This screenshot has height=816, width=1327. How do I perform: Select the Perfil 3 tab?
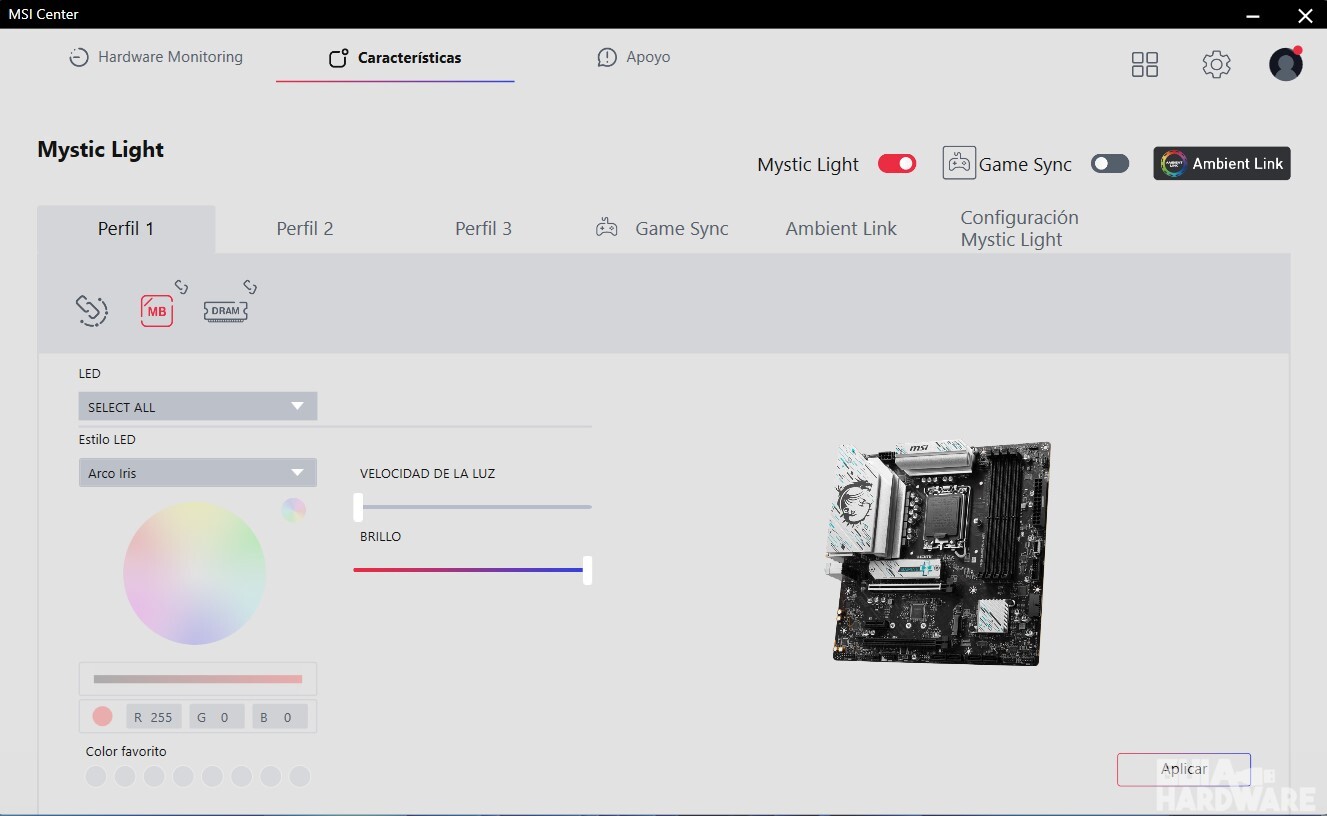[x=483, y=229]
